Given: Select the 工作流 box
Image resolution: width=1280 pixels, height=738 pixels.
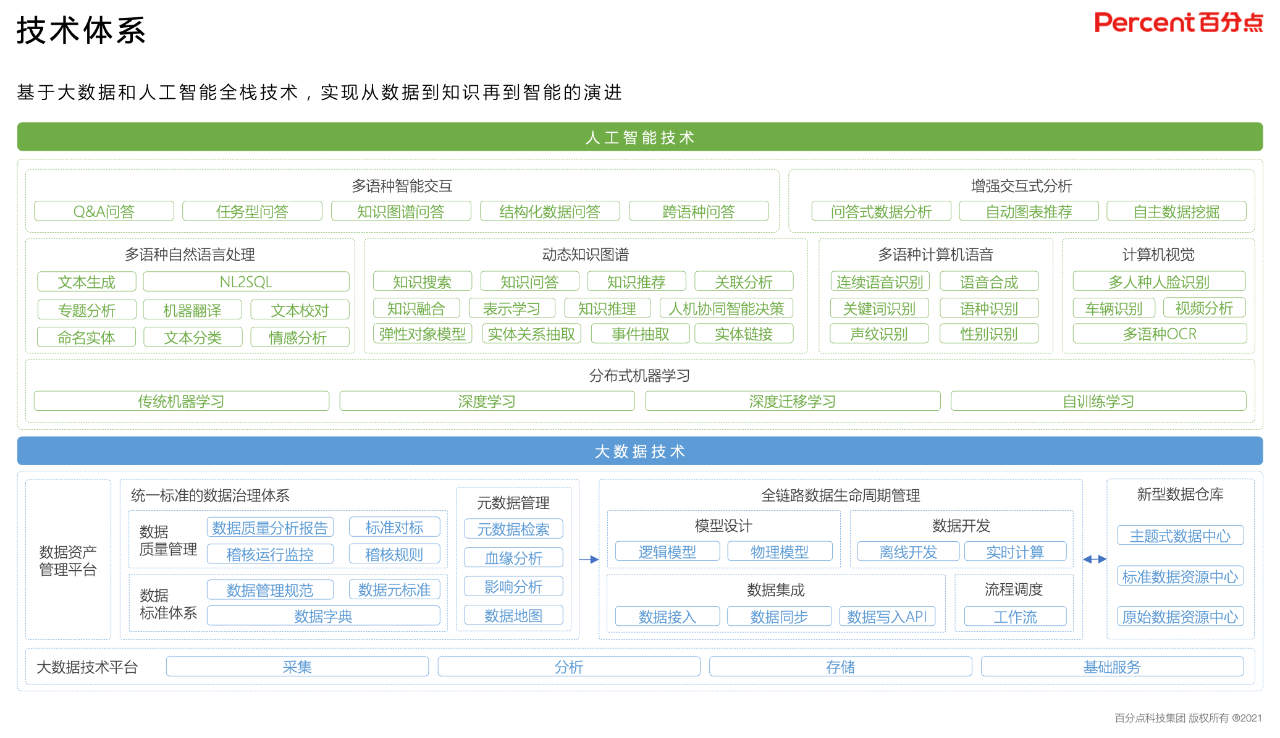Looking at the screenshot, I should [1015, 617].
